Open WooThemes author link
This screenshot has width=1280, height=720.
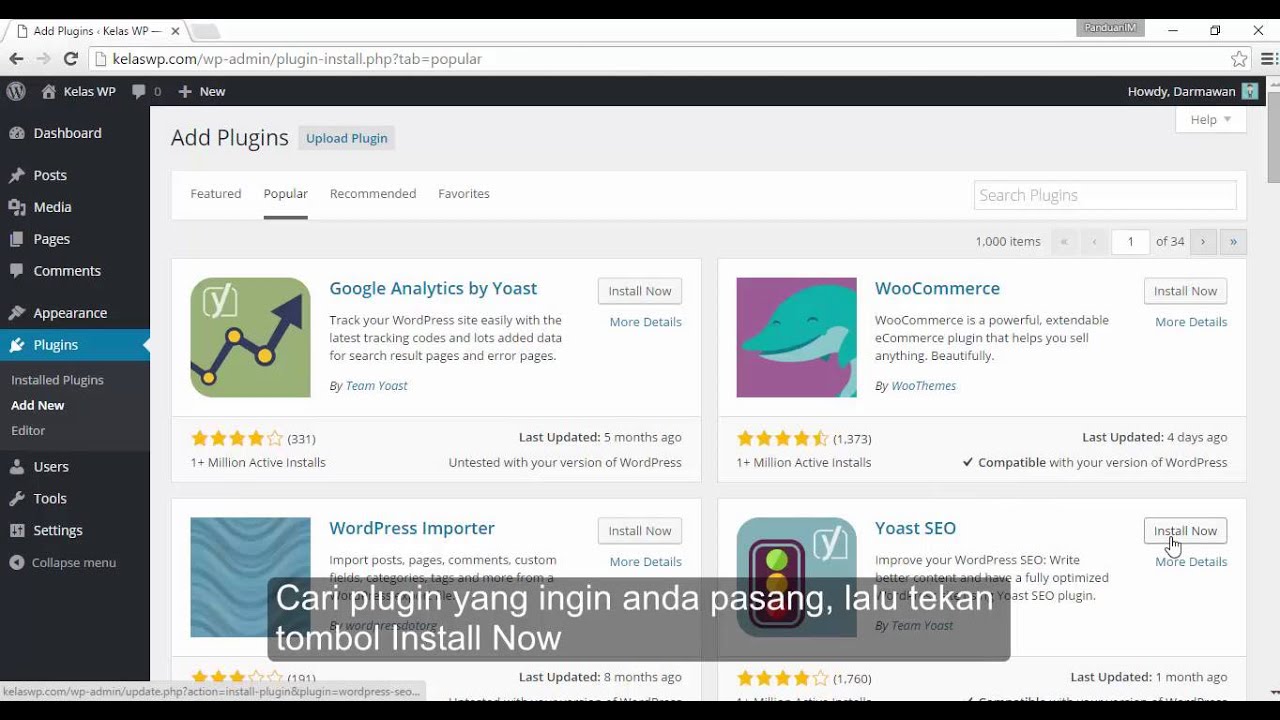click(x=923, y=386)
